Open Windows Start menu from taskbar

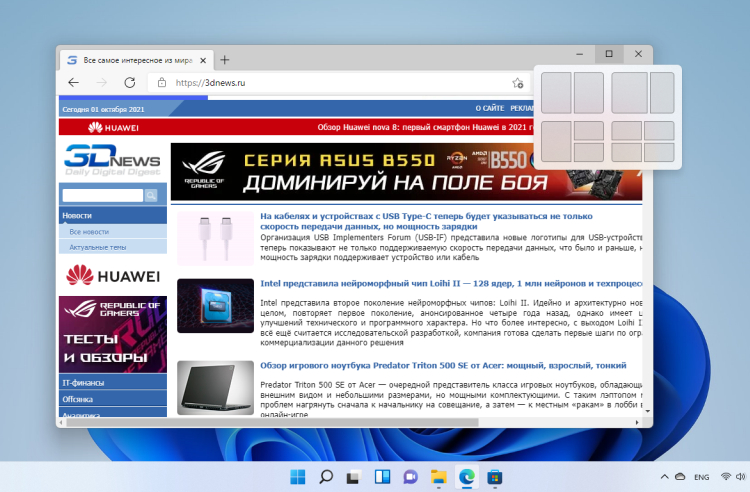(298, 477)
